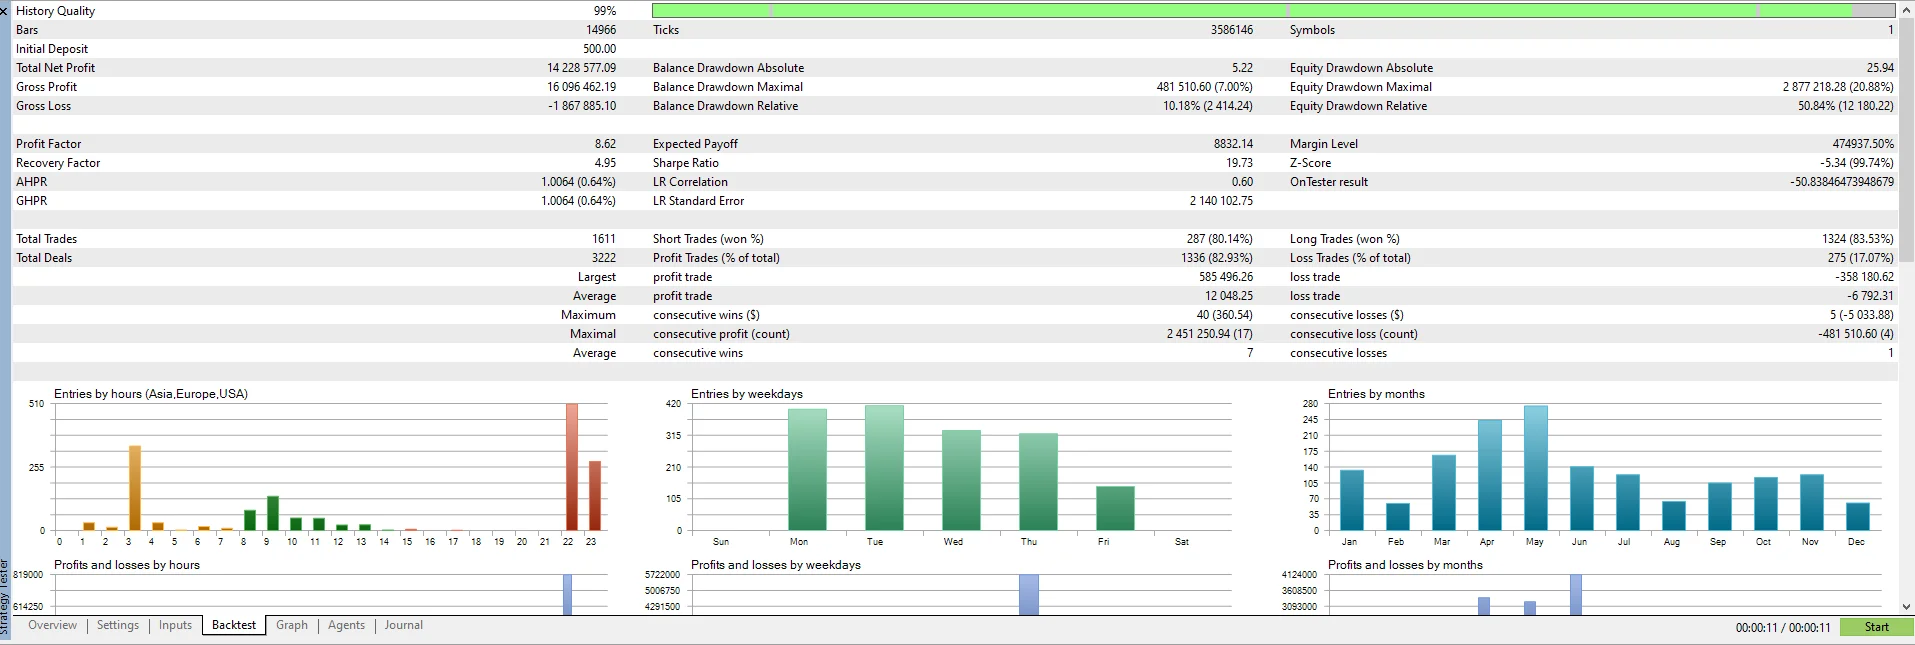Click the green History Quality progress bar
Screen dimensions: 1915x645
(x=1273, y=10)
